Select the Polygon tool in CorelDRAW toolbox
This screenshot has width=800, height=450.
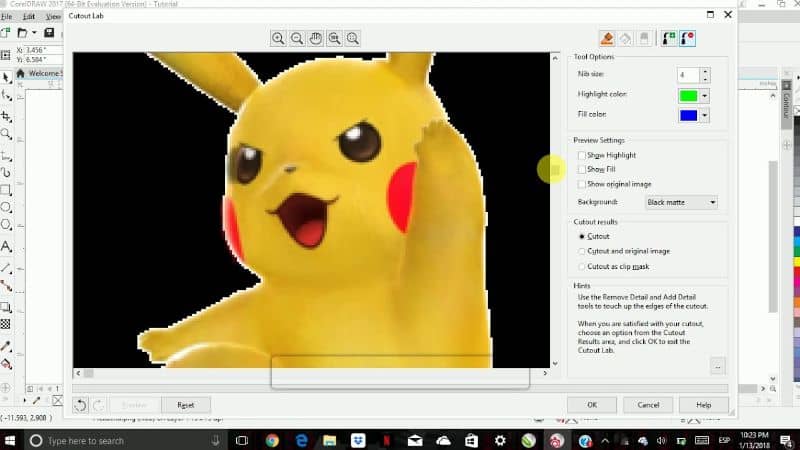point(7,225)
